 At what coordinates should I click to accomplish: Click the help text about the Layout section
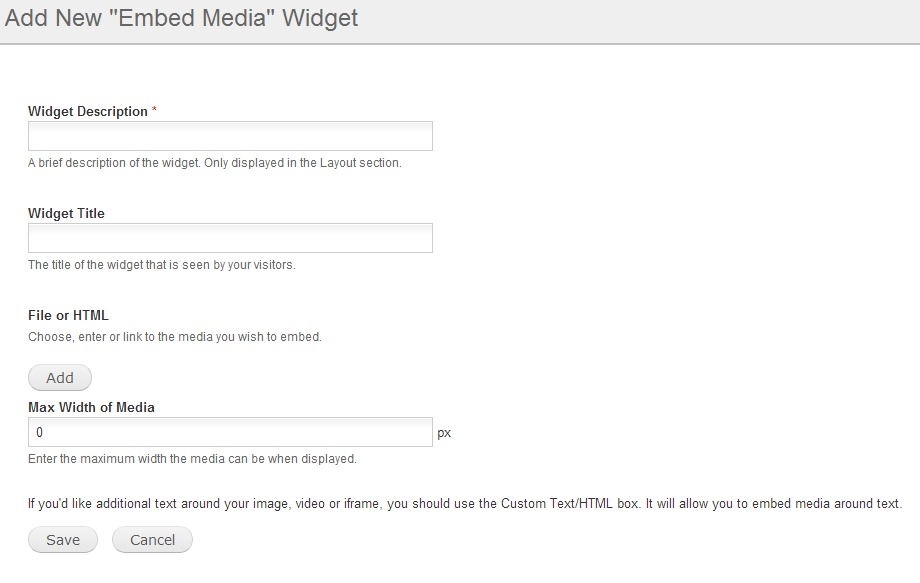(215, 163)
